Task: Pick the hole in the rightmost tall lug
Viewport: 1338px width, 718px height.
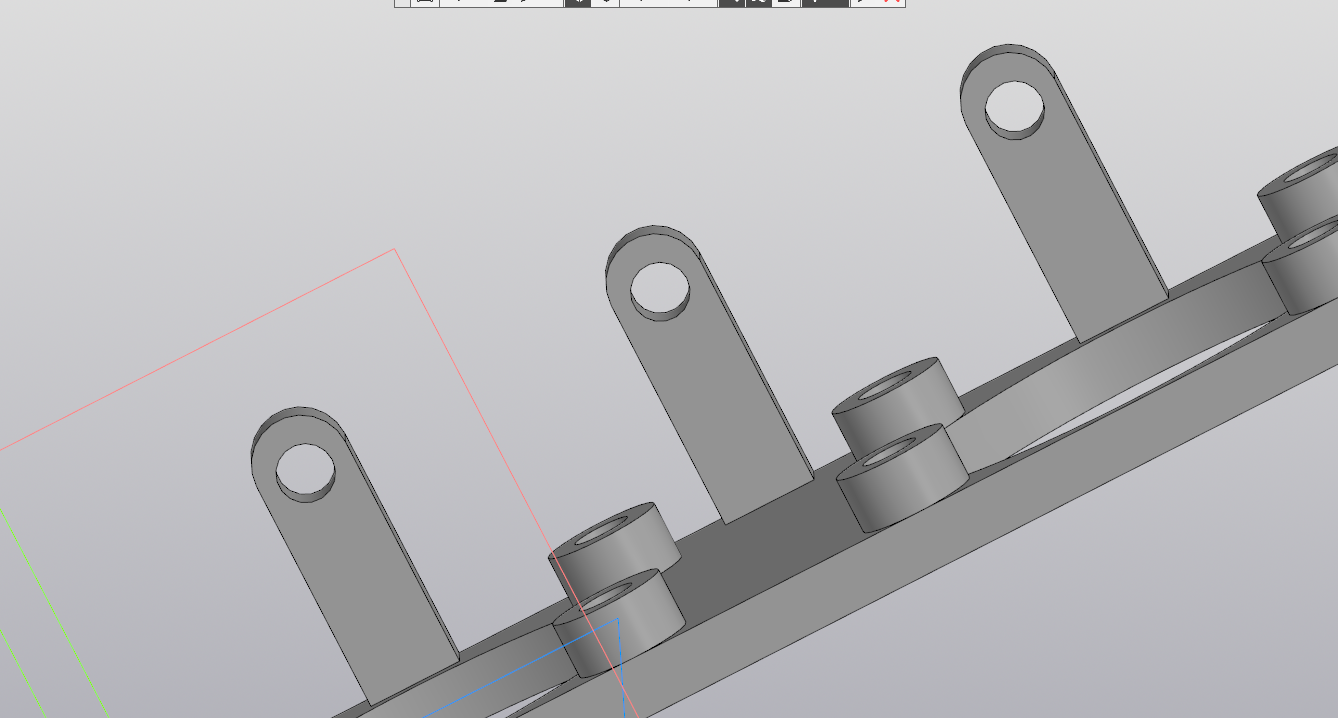Action: pos(1015,108)
